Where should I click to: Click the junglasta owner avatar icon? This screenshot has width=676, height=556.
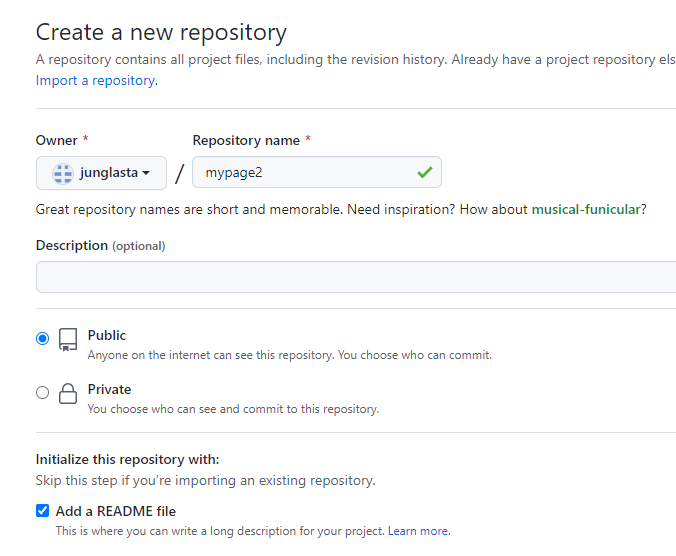[x=63, y=173]
